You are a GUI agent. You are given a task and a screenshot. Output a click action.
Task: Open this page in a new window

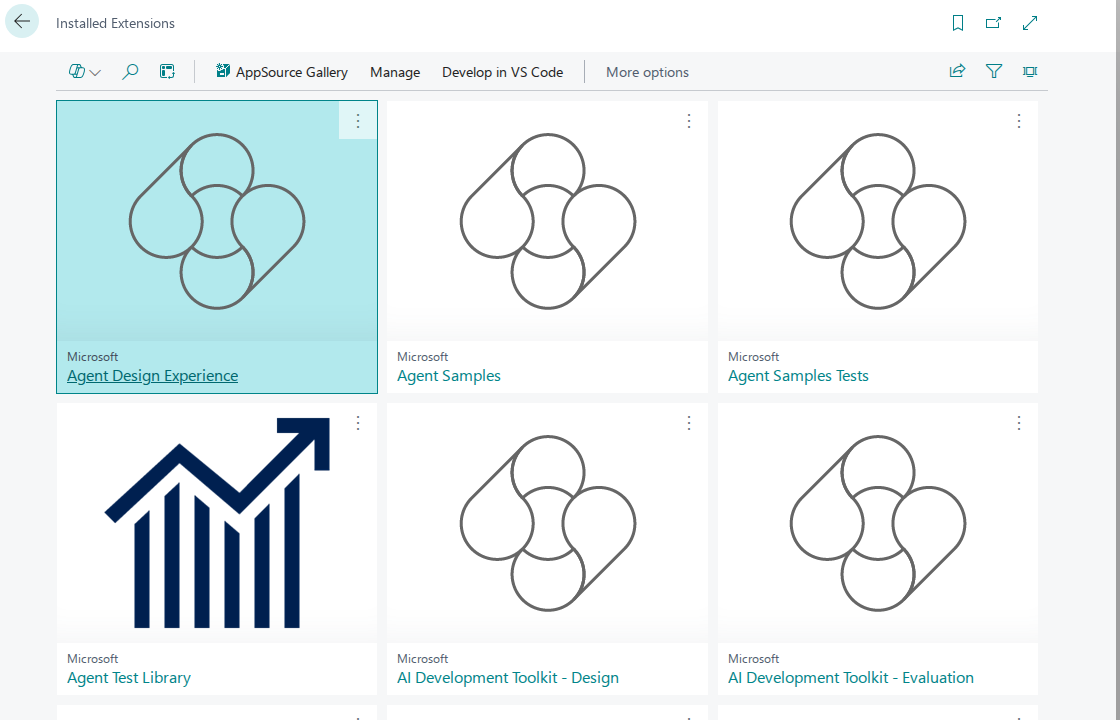coord(994,23)
